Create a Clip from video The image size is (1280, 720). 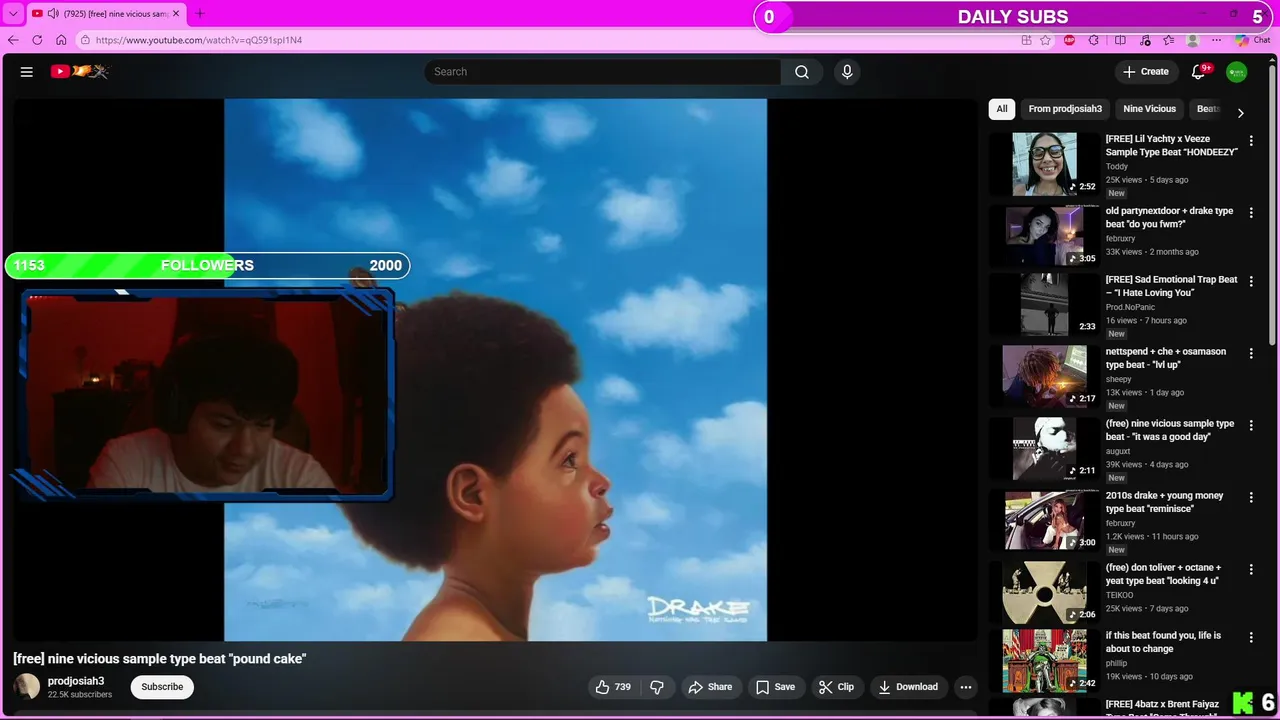[x=836, y=687]
